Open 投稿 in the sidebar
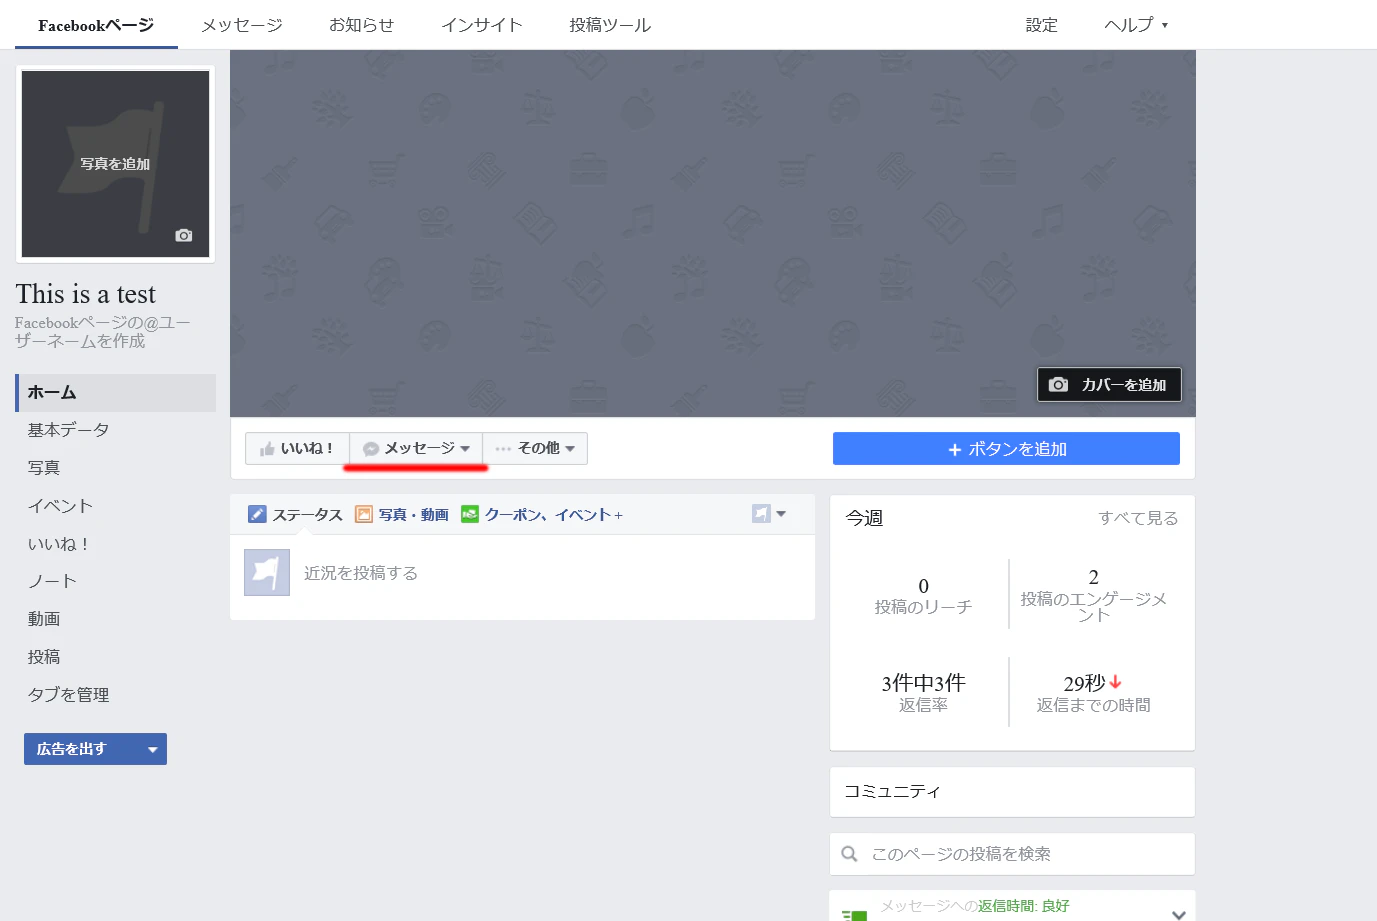The width and height of the screenshot is (1377, 921). click(x=44, y=657)
